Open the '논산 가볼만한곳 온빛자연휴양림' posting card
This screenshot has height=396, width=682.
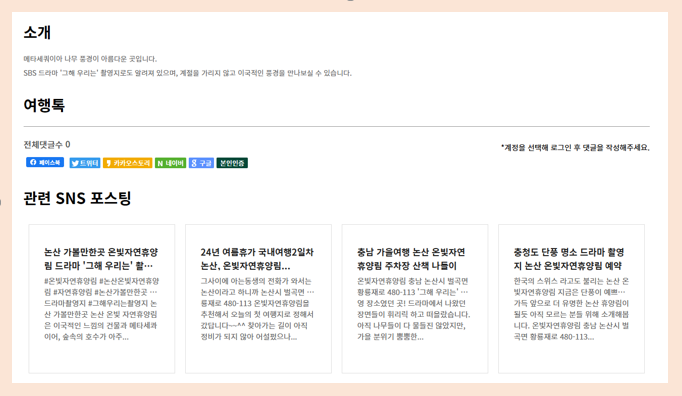(x=102, y=299)
